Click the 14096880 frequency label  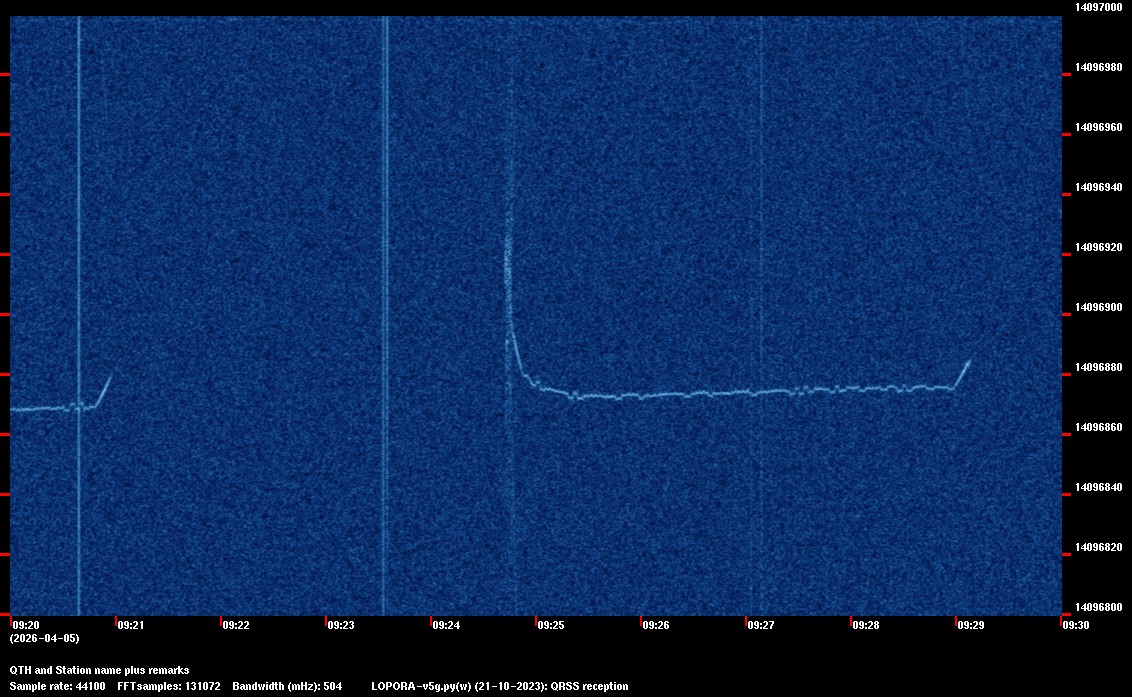click(x=1099, y=367)
